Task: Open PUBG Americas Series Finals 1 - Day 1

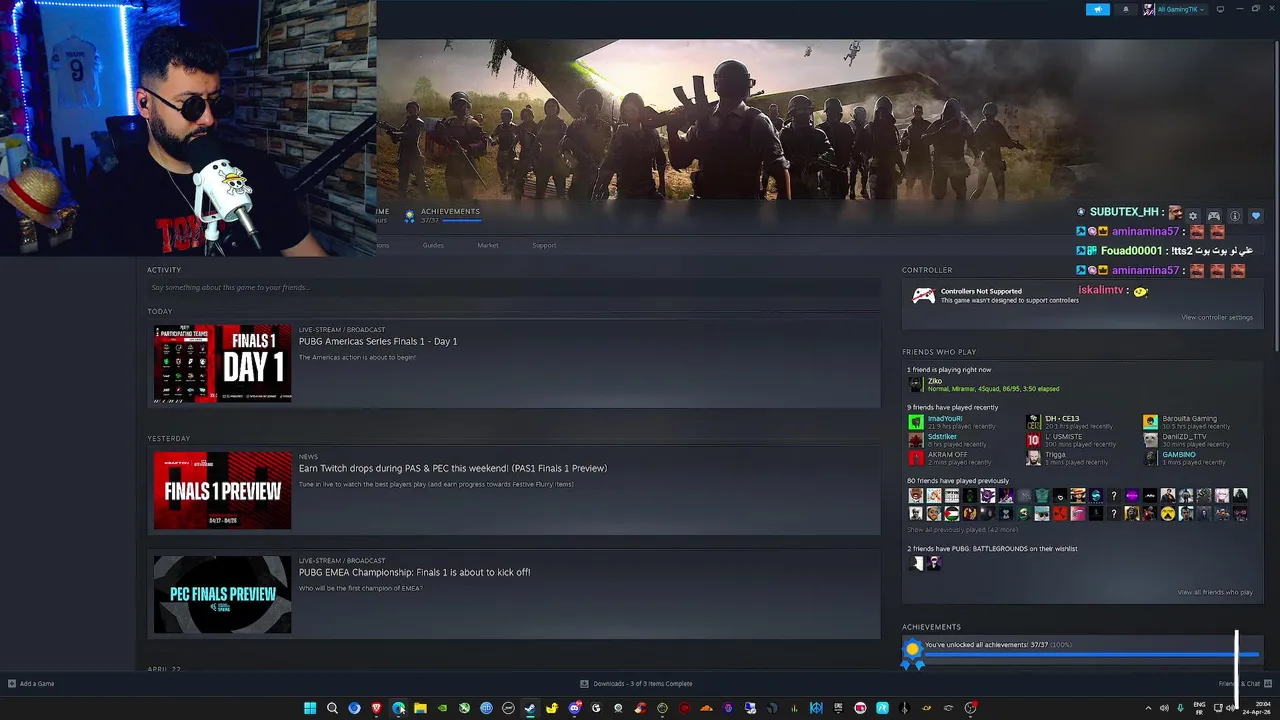Action: click(378, 341)
